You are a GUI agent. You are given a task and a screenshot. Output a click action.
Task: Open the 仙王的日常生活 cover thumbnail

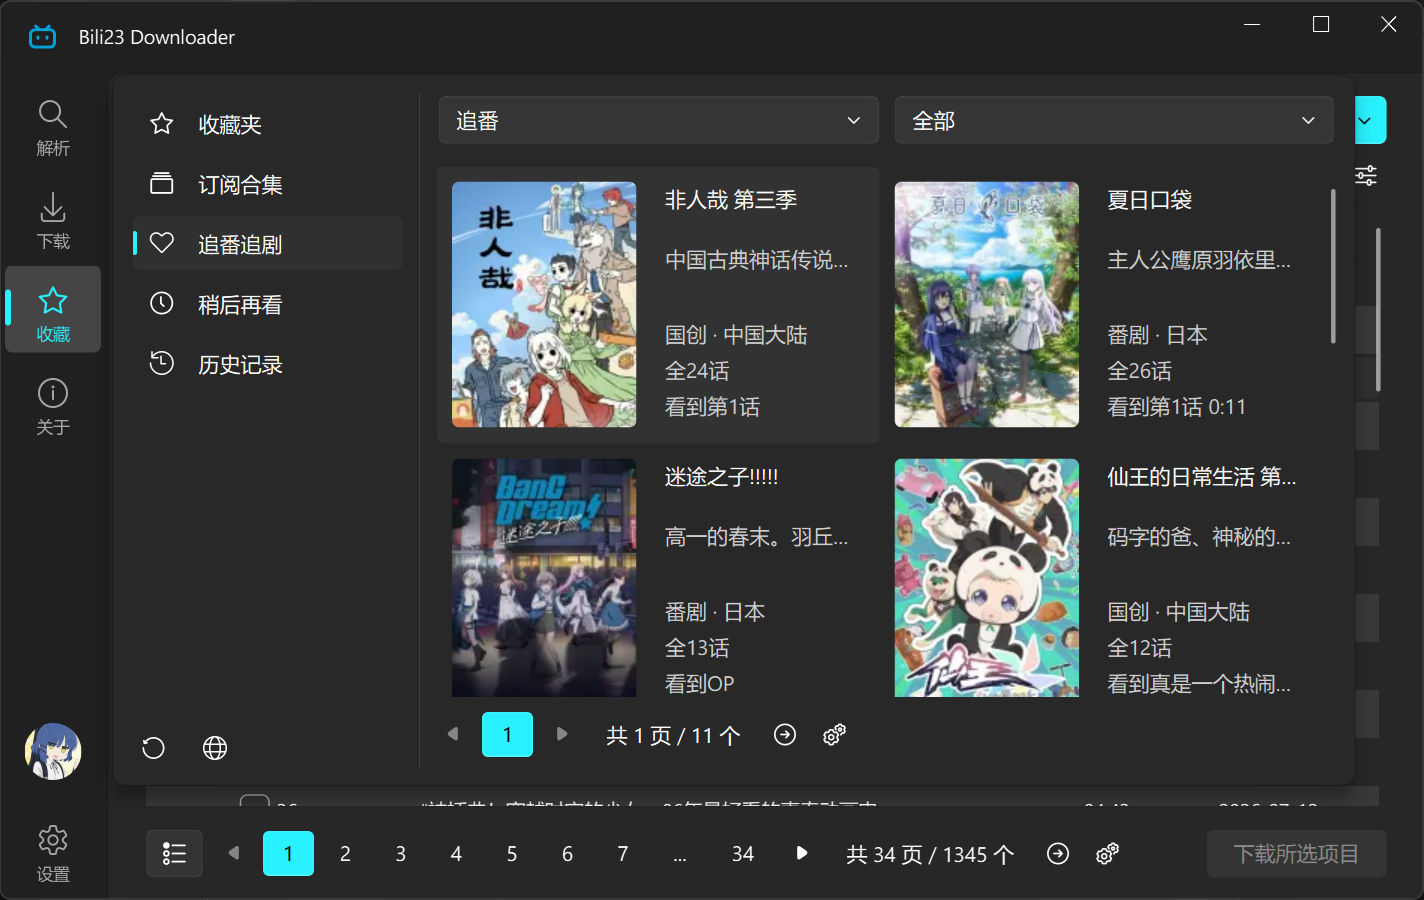point(986,578)
